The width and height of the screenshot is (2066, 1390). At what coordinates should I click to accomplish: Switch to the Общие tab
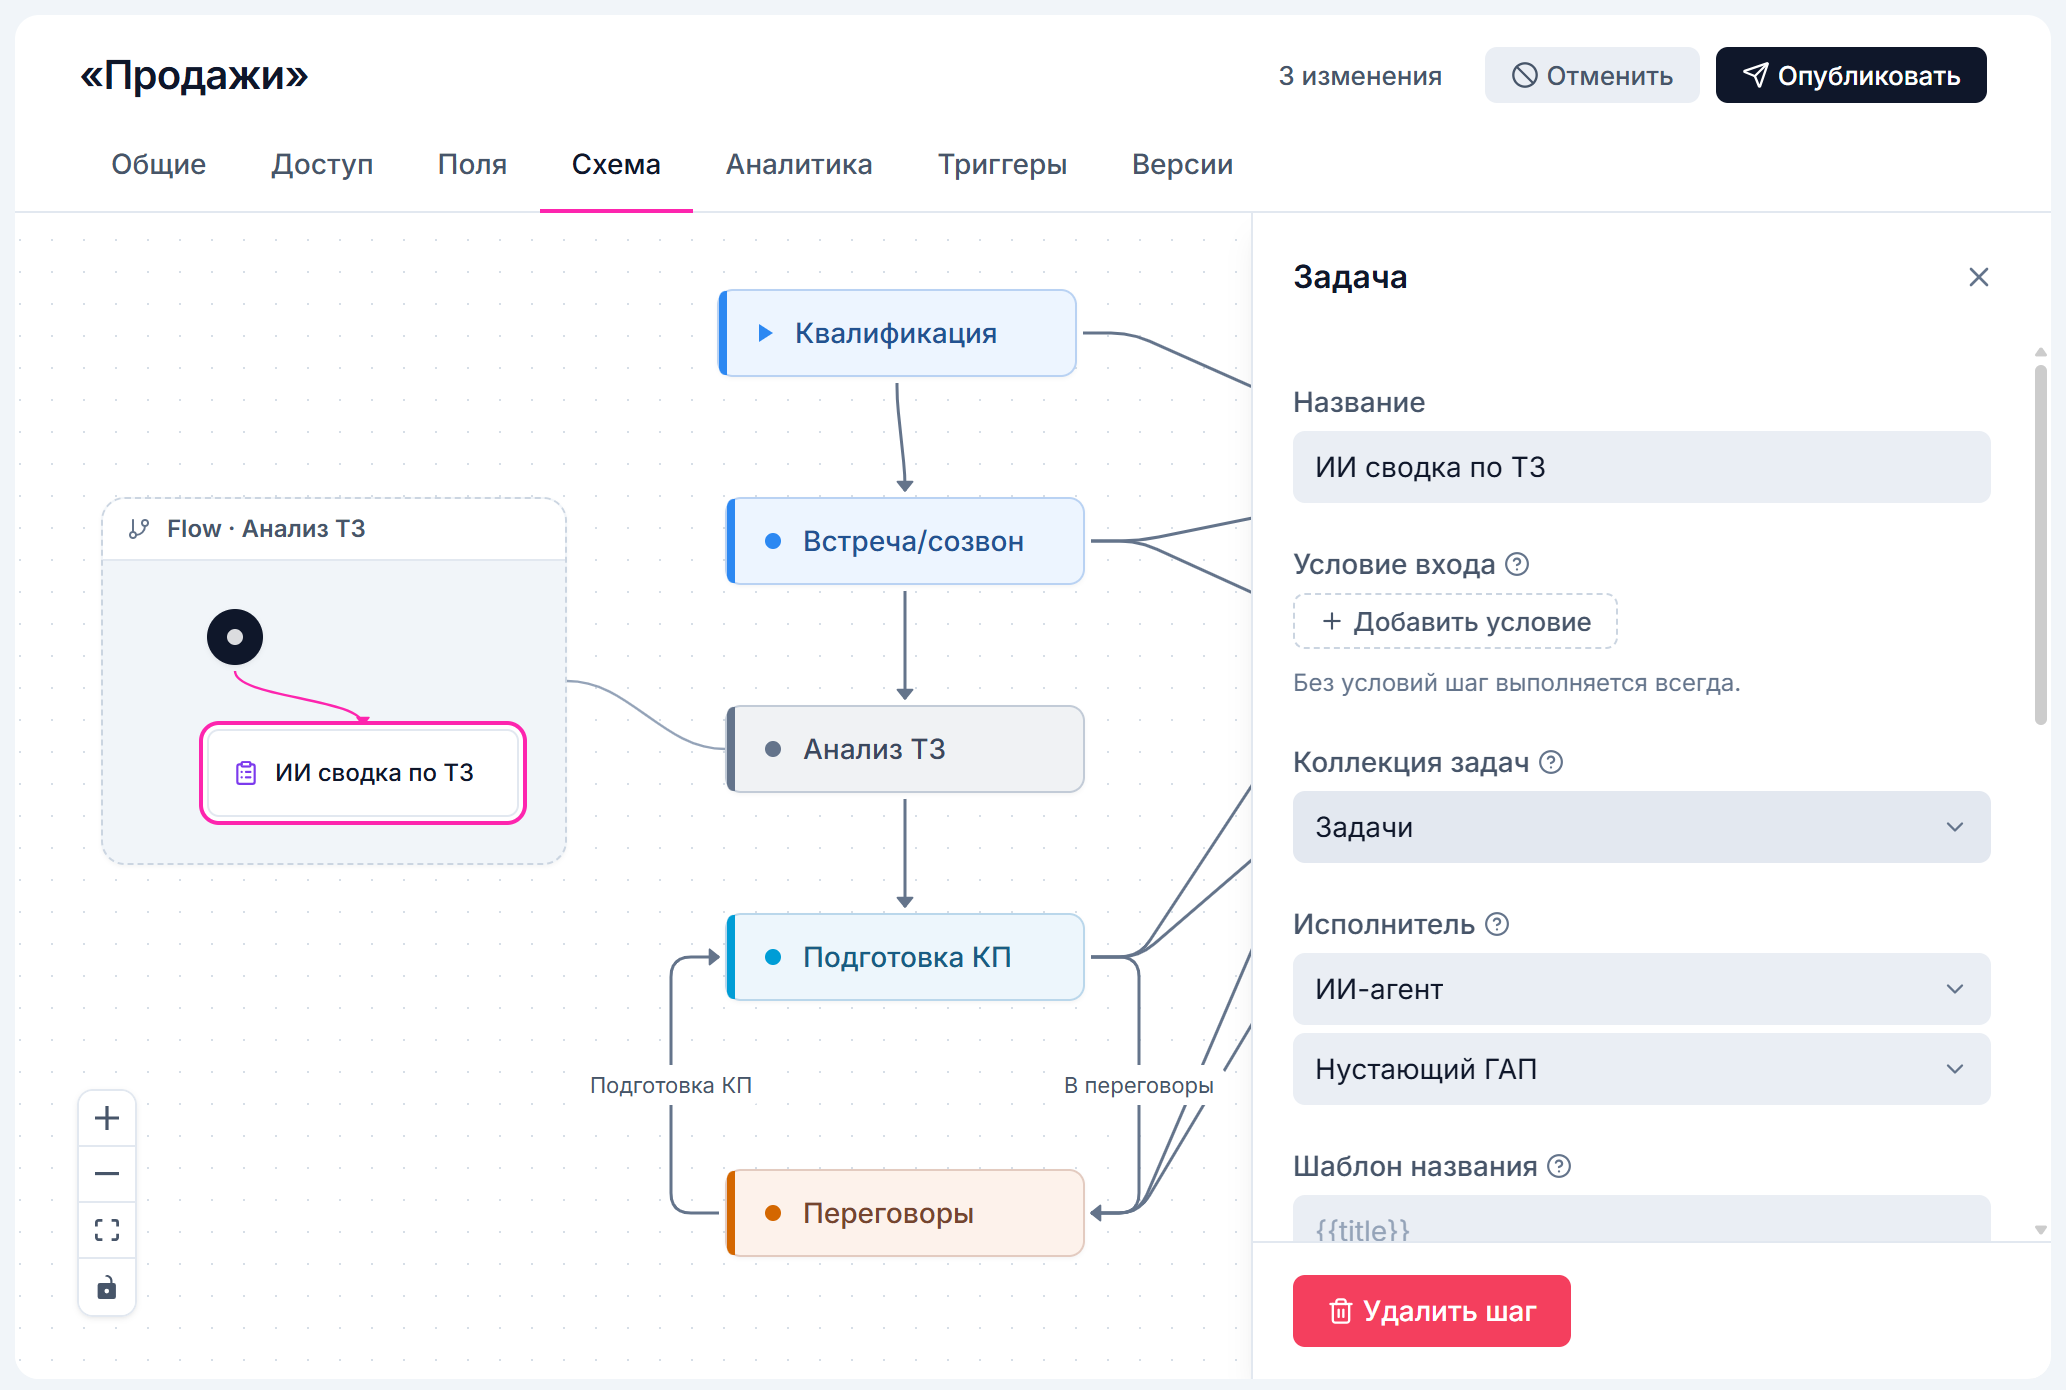(159, 164)
